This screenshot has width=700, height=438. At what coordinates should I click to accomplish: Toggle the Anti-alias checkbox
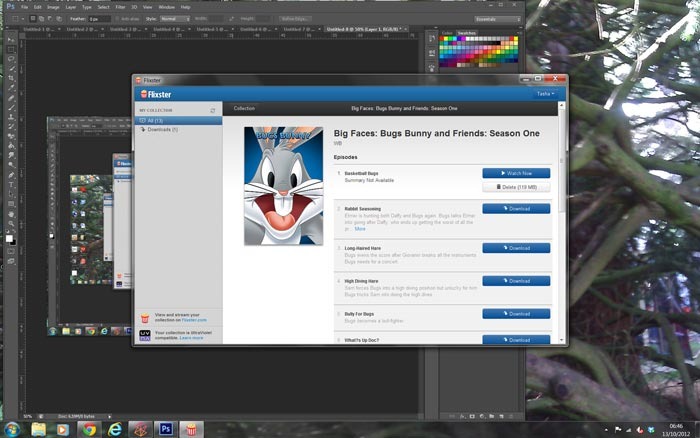pos(118,19)
